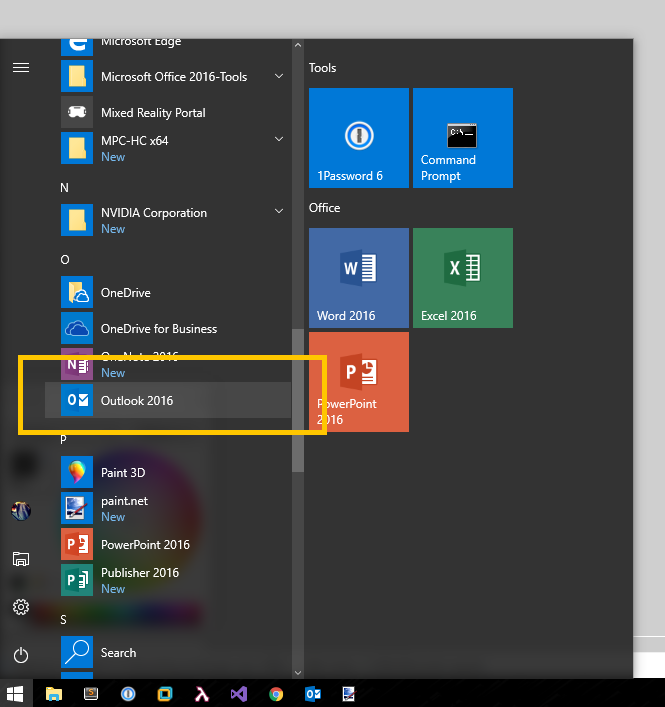Click the Office tile group title
Screen dimensions: 665x707
325,208
